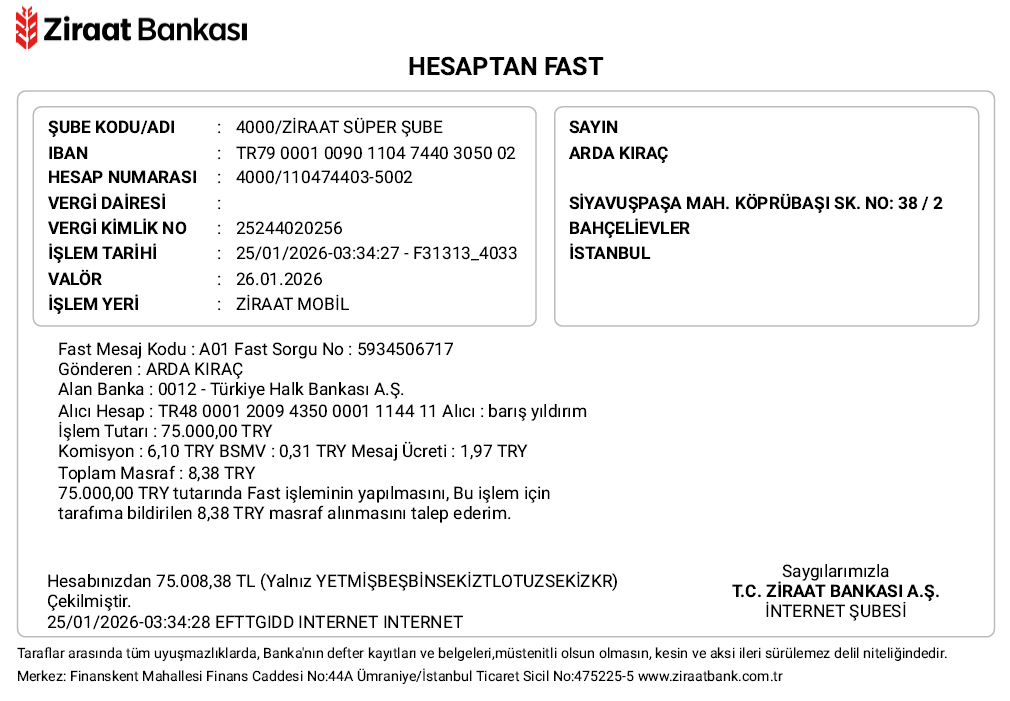
Task: Click the ZİRAAT MOBİL transaction location
Action: click(x=292, y=304)
